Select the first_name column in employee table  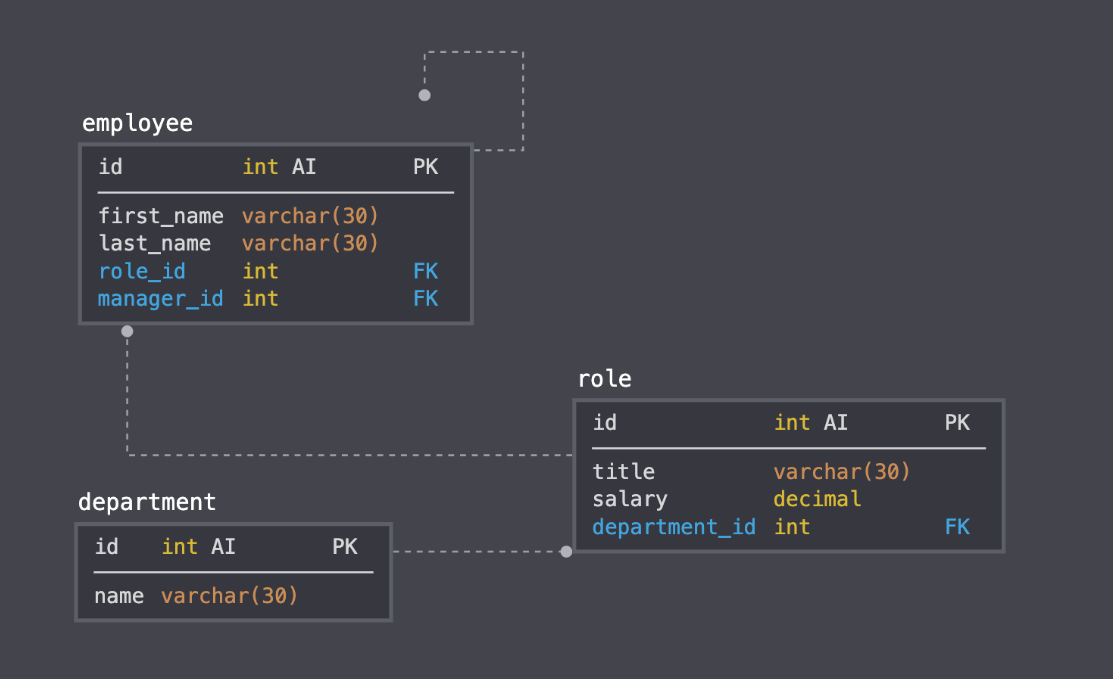[x=161, y=216]
